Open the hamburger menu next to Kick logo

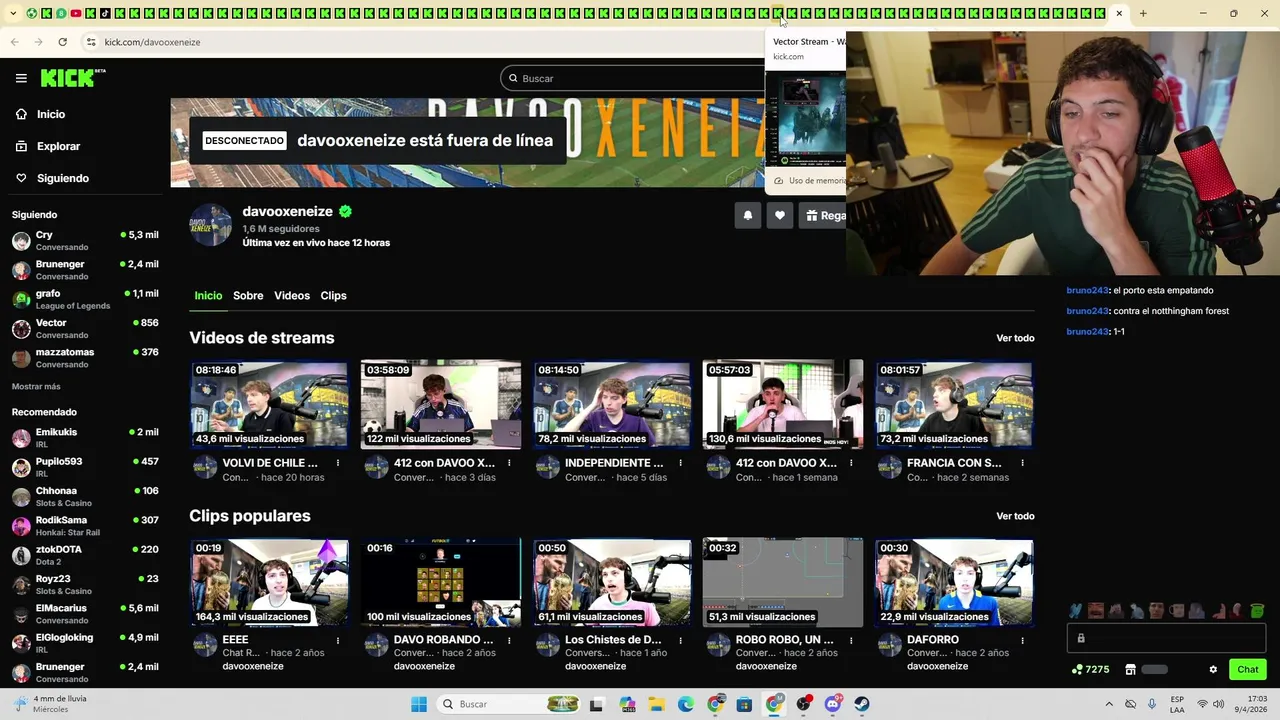tap(21, 78)
